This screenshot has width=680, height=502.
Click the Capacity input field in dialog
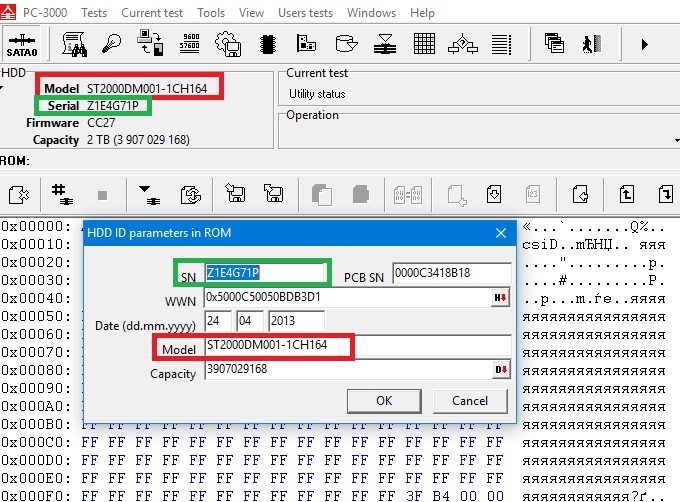tap(348, 369)
